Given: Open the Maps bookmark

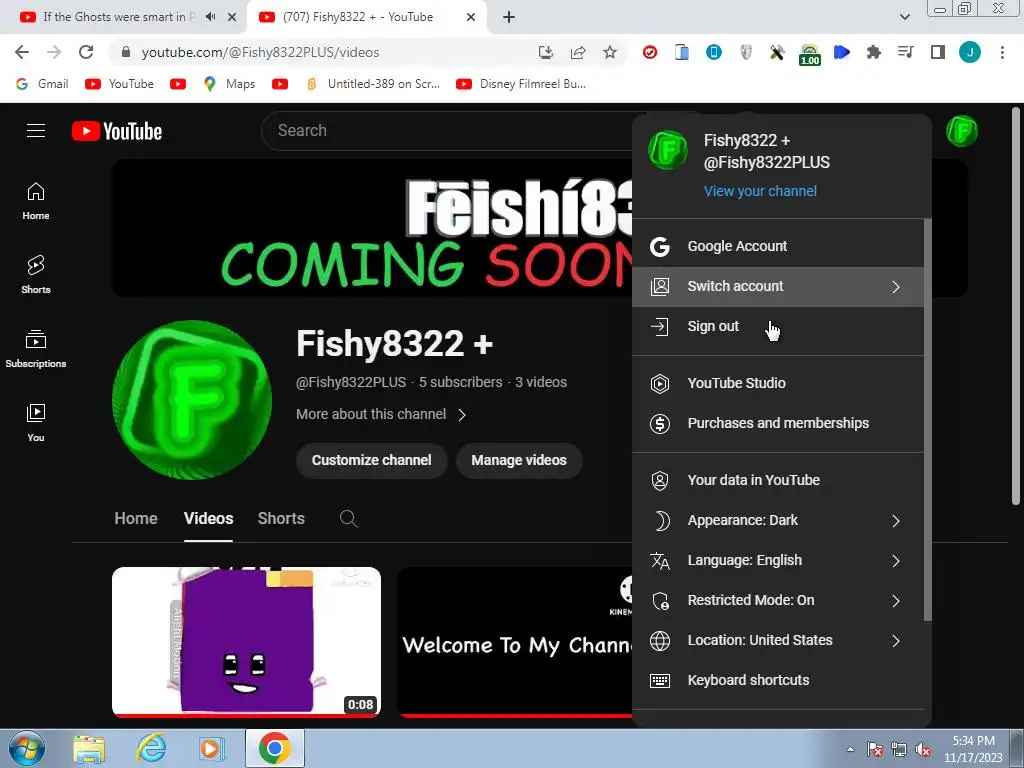Looking at the screenshot, I should click(229, 84).
